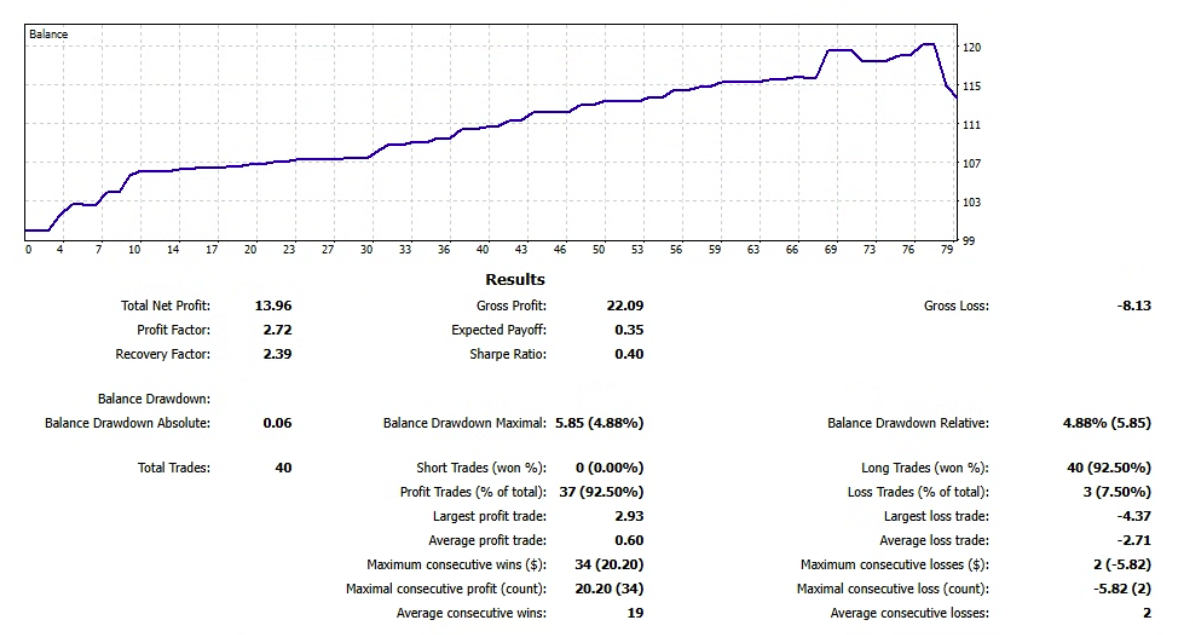This screenshot has width=1193, height=635.
Task: Select the Gross Loss value -8.13
Action: (1133, 306)
